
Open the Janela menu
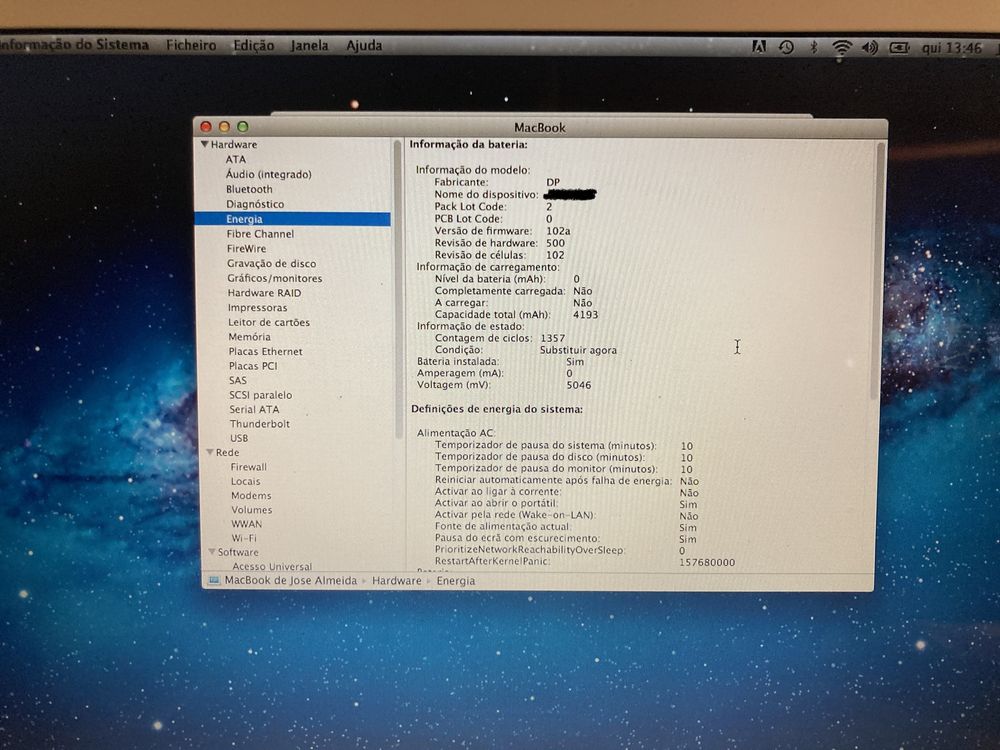coord(309,45)
